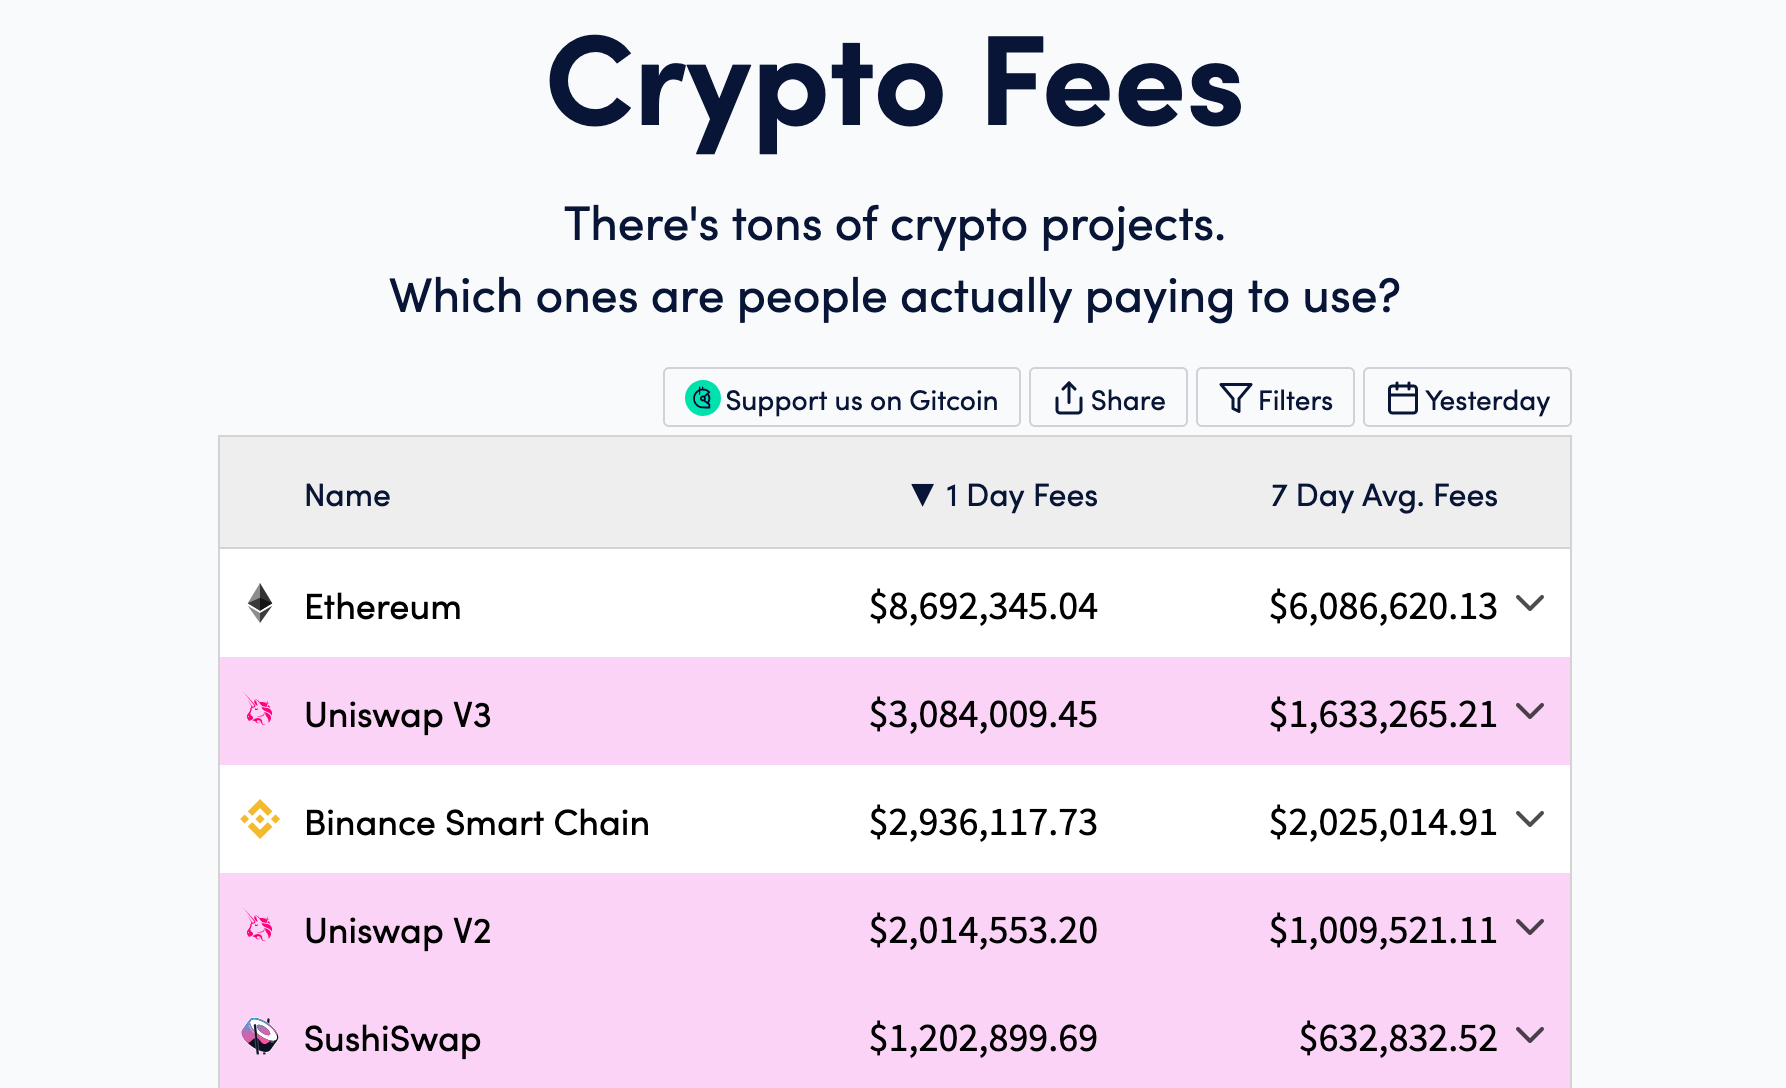
Task: Expand the Ethereum row details chevron
Action: coord(1530,603)
